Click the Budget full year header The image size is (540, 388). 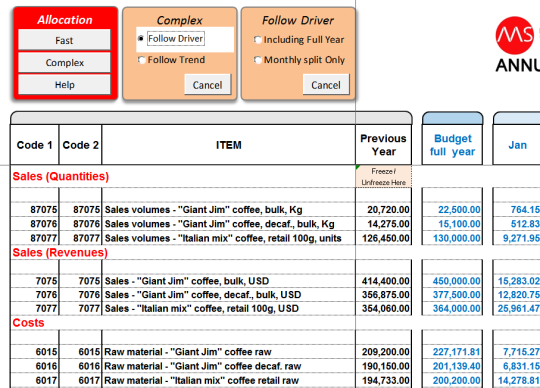click(x=452, y=145)
